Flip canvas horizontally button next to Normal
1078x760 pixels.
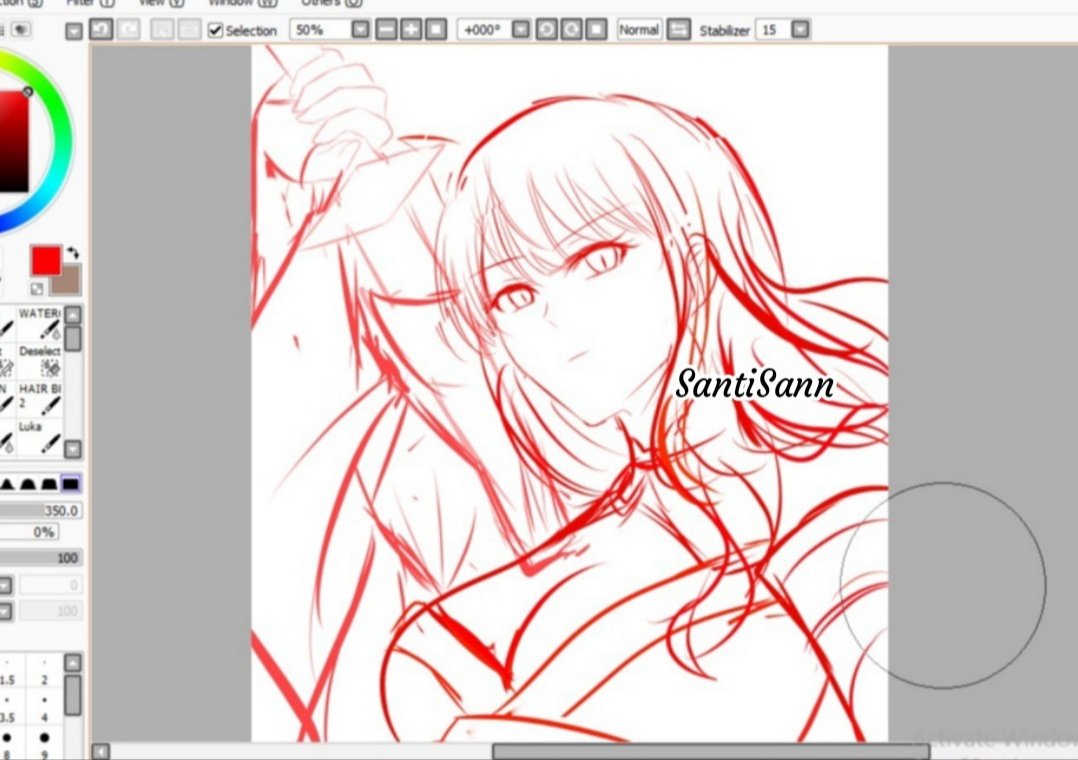coord(679,30)
